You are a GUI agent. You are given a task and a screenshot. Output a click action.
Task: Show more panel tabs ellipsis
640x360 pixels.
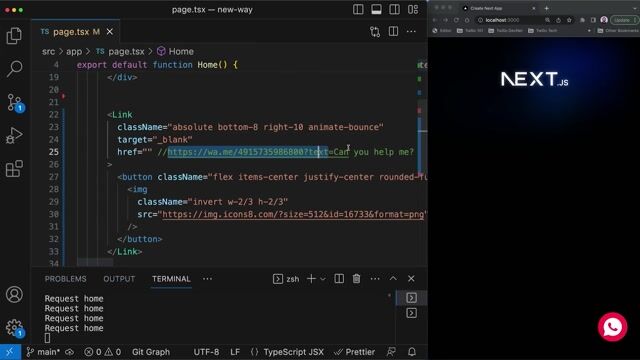(207, 279)
